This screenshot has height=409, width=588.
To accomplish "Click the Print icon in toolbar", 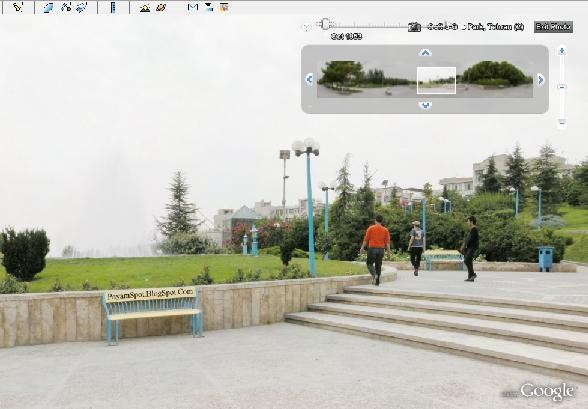I will tap(209, 7).
